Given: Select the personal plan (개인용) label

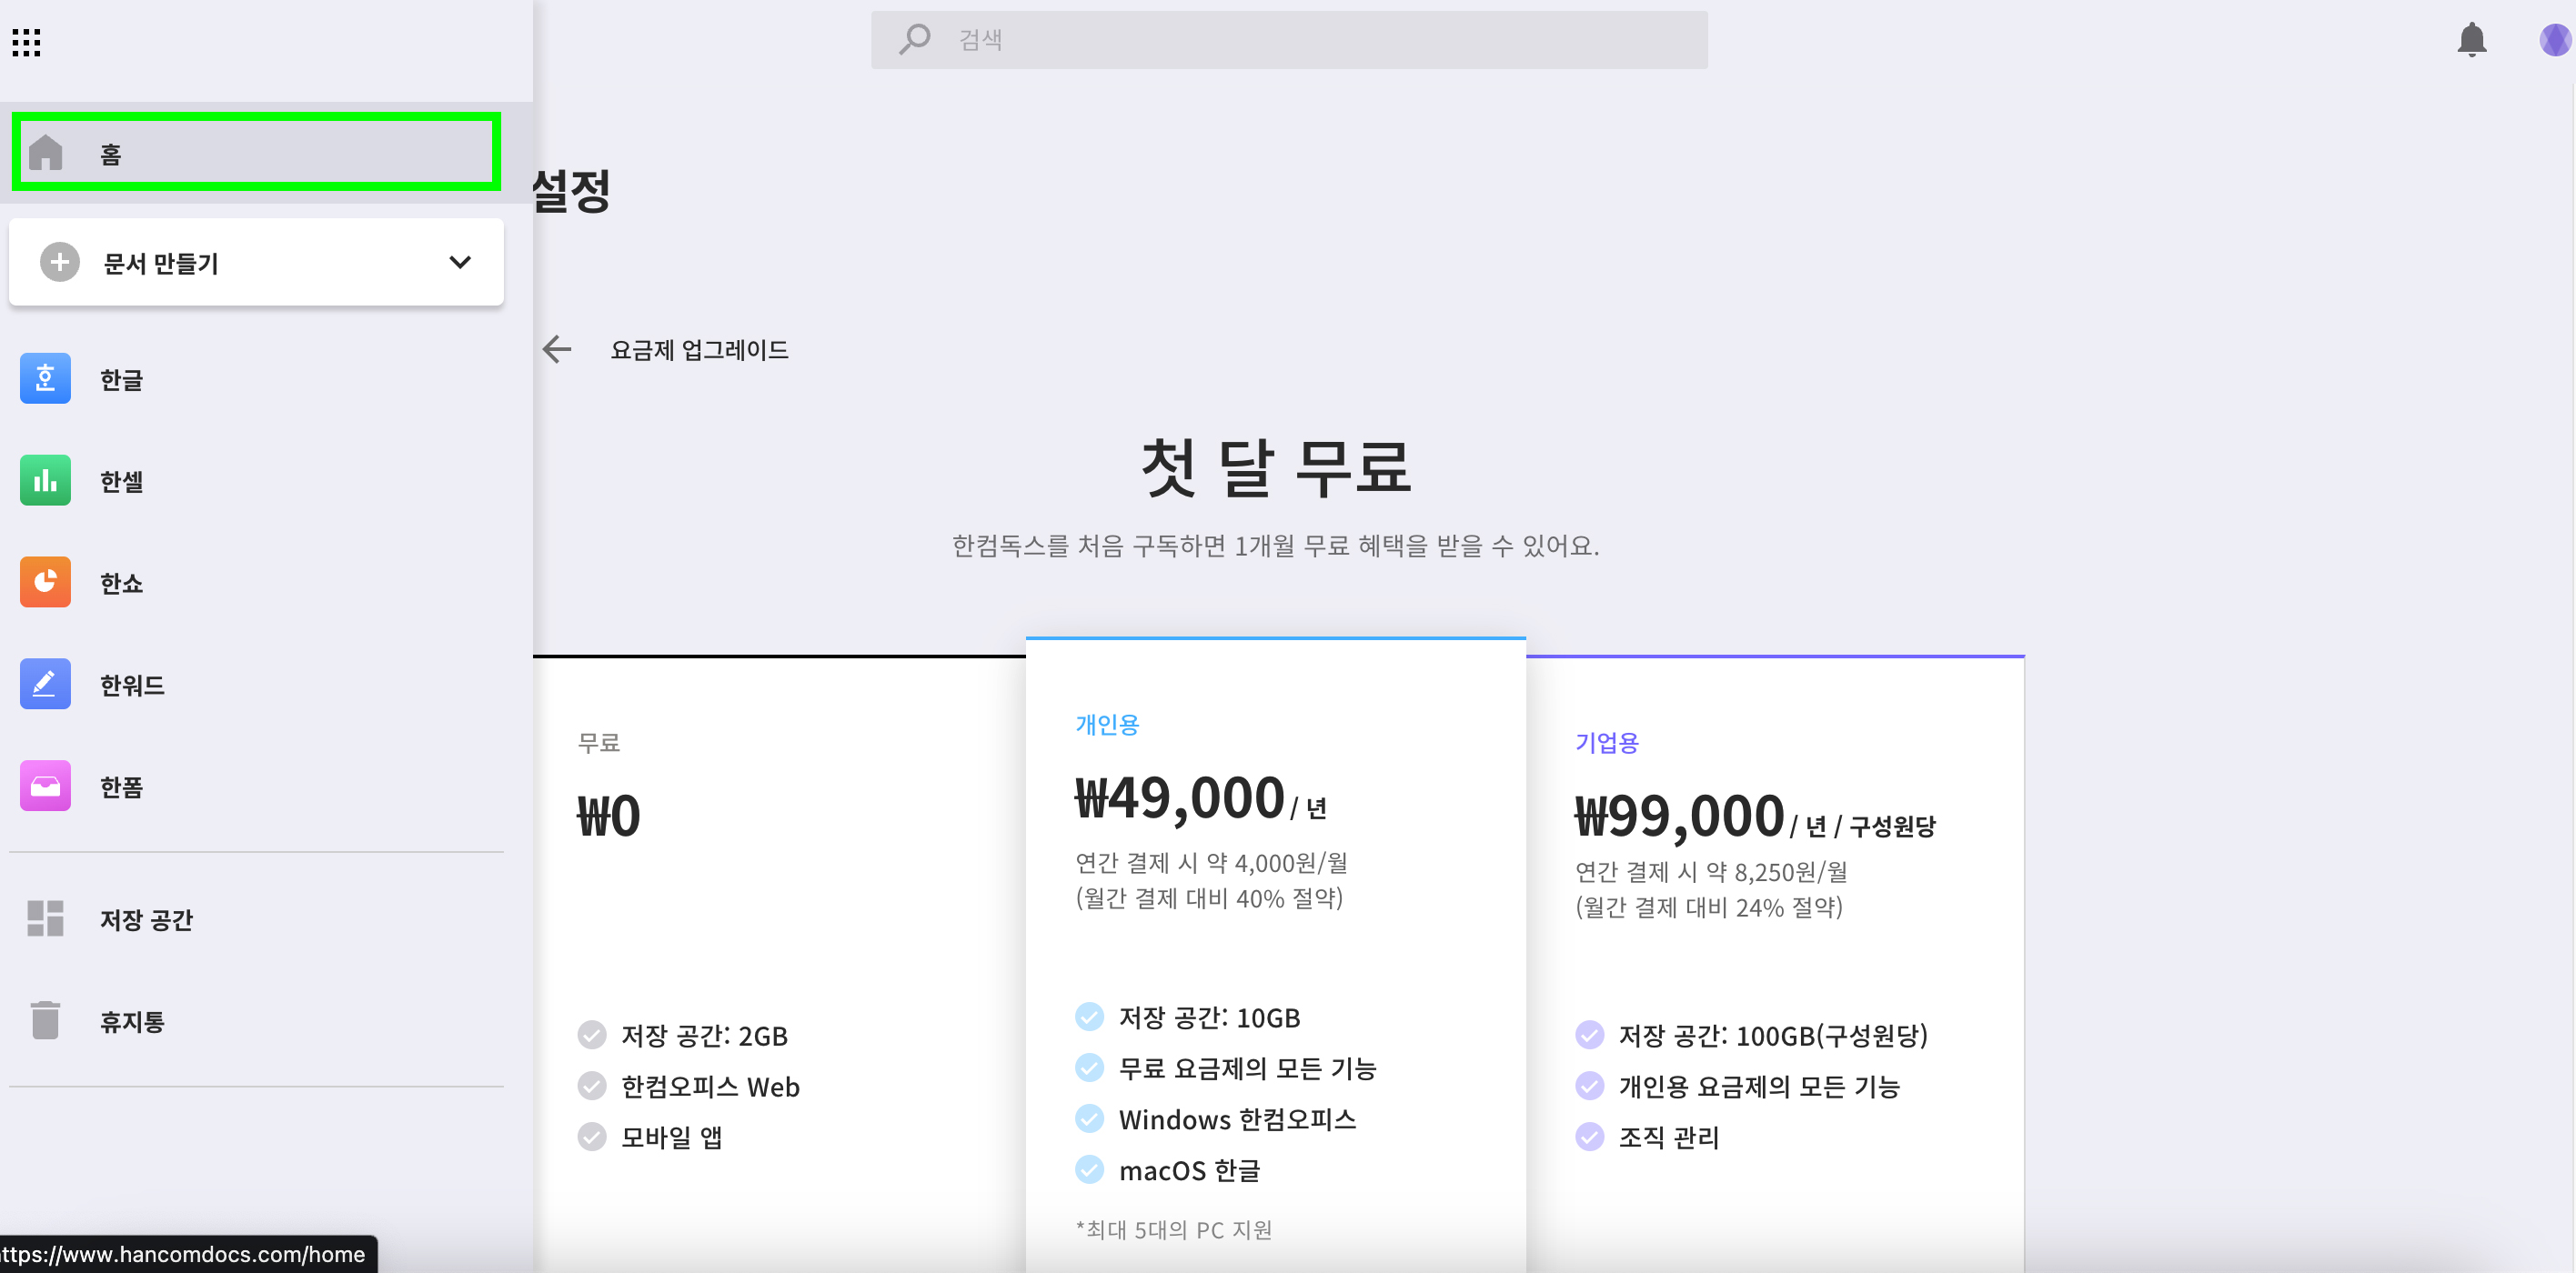Looking at the screenshot, I should tap(1107, 724).
